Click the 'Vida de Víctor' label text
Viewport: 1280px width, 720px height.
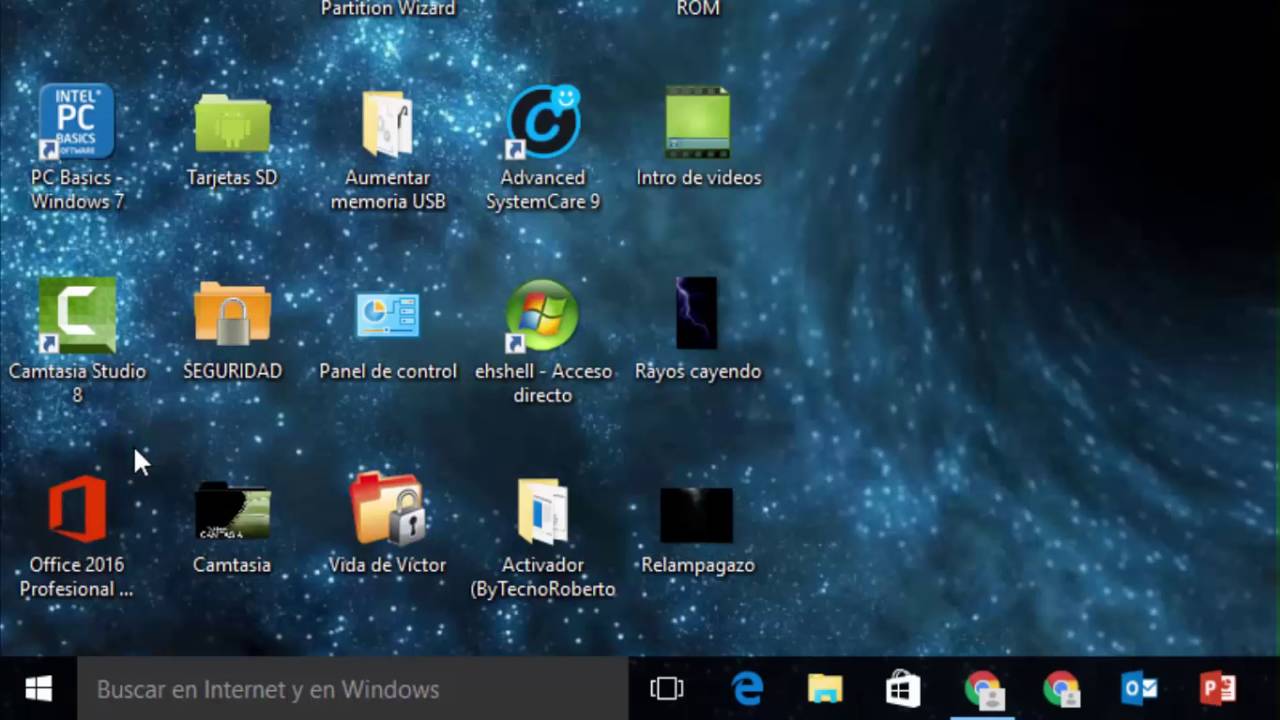388,565
